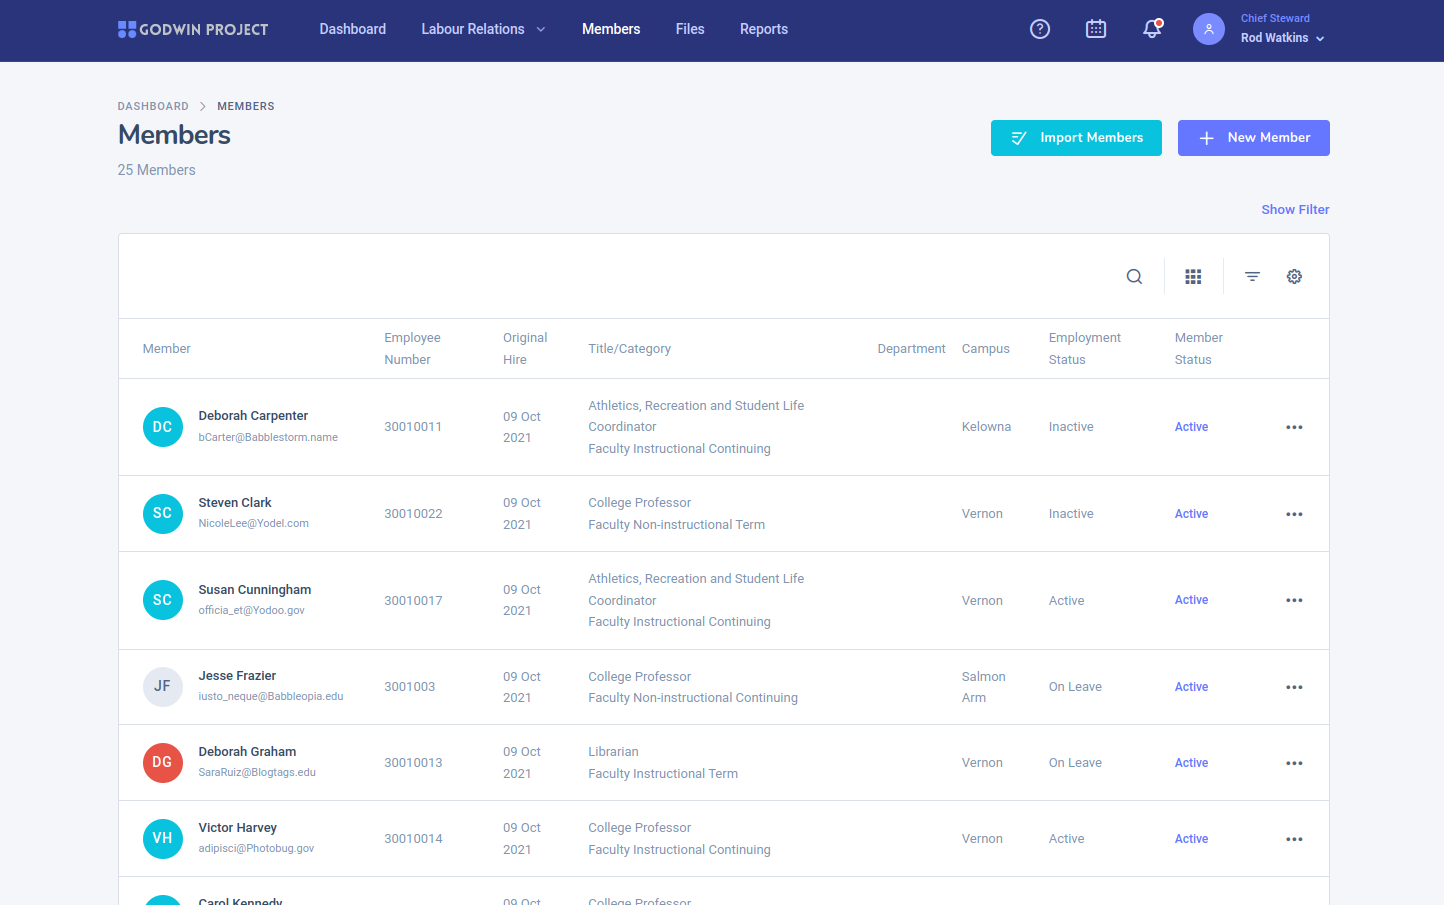The height and width of the screenshot is (905, 1444).
Task: Click the filter lines icon
Action: (1252, 277)
